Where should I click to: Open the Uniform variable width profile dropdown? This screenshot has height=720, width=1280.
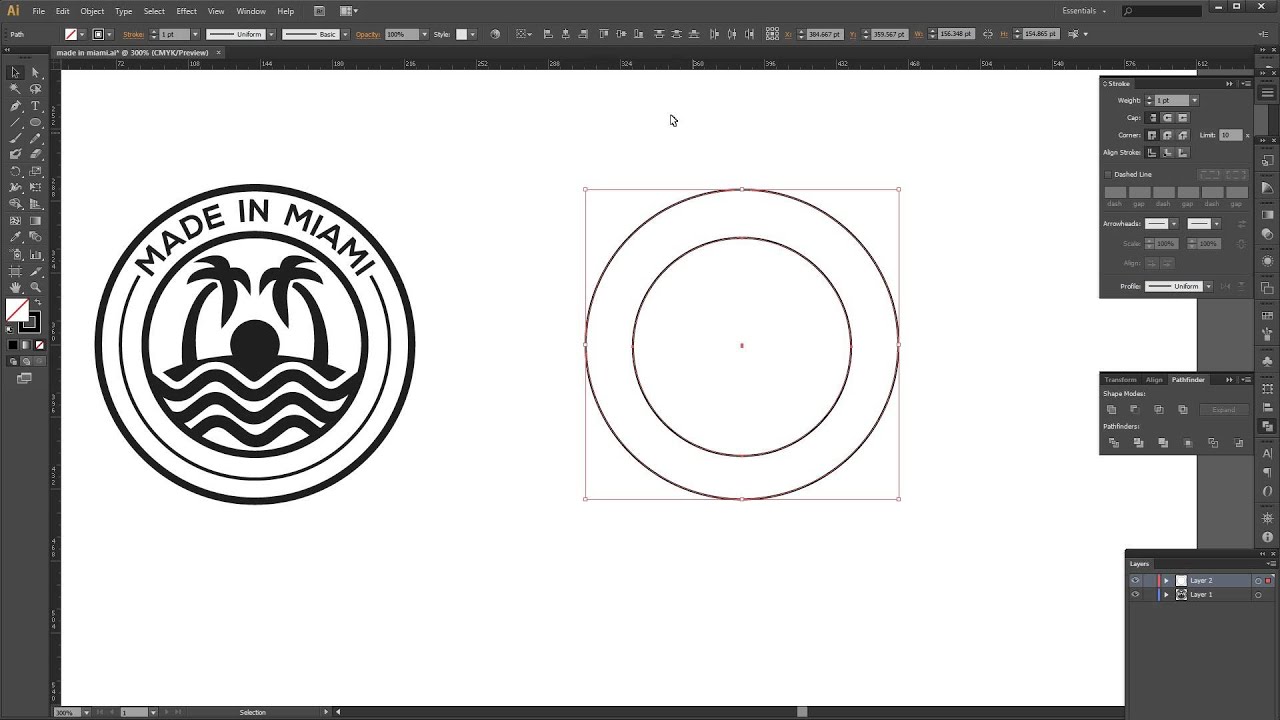(271, 34)
